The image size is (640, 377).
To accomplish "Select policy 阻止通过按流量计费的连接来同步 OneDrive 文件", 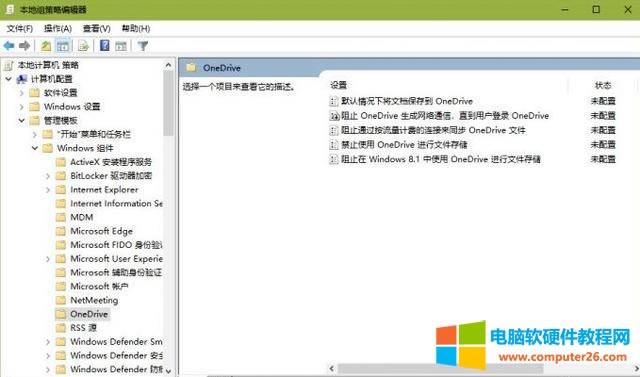I will [433, 130].
